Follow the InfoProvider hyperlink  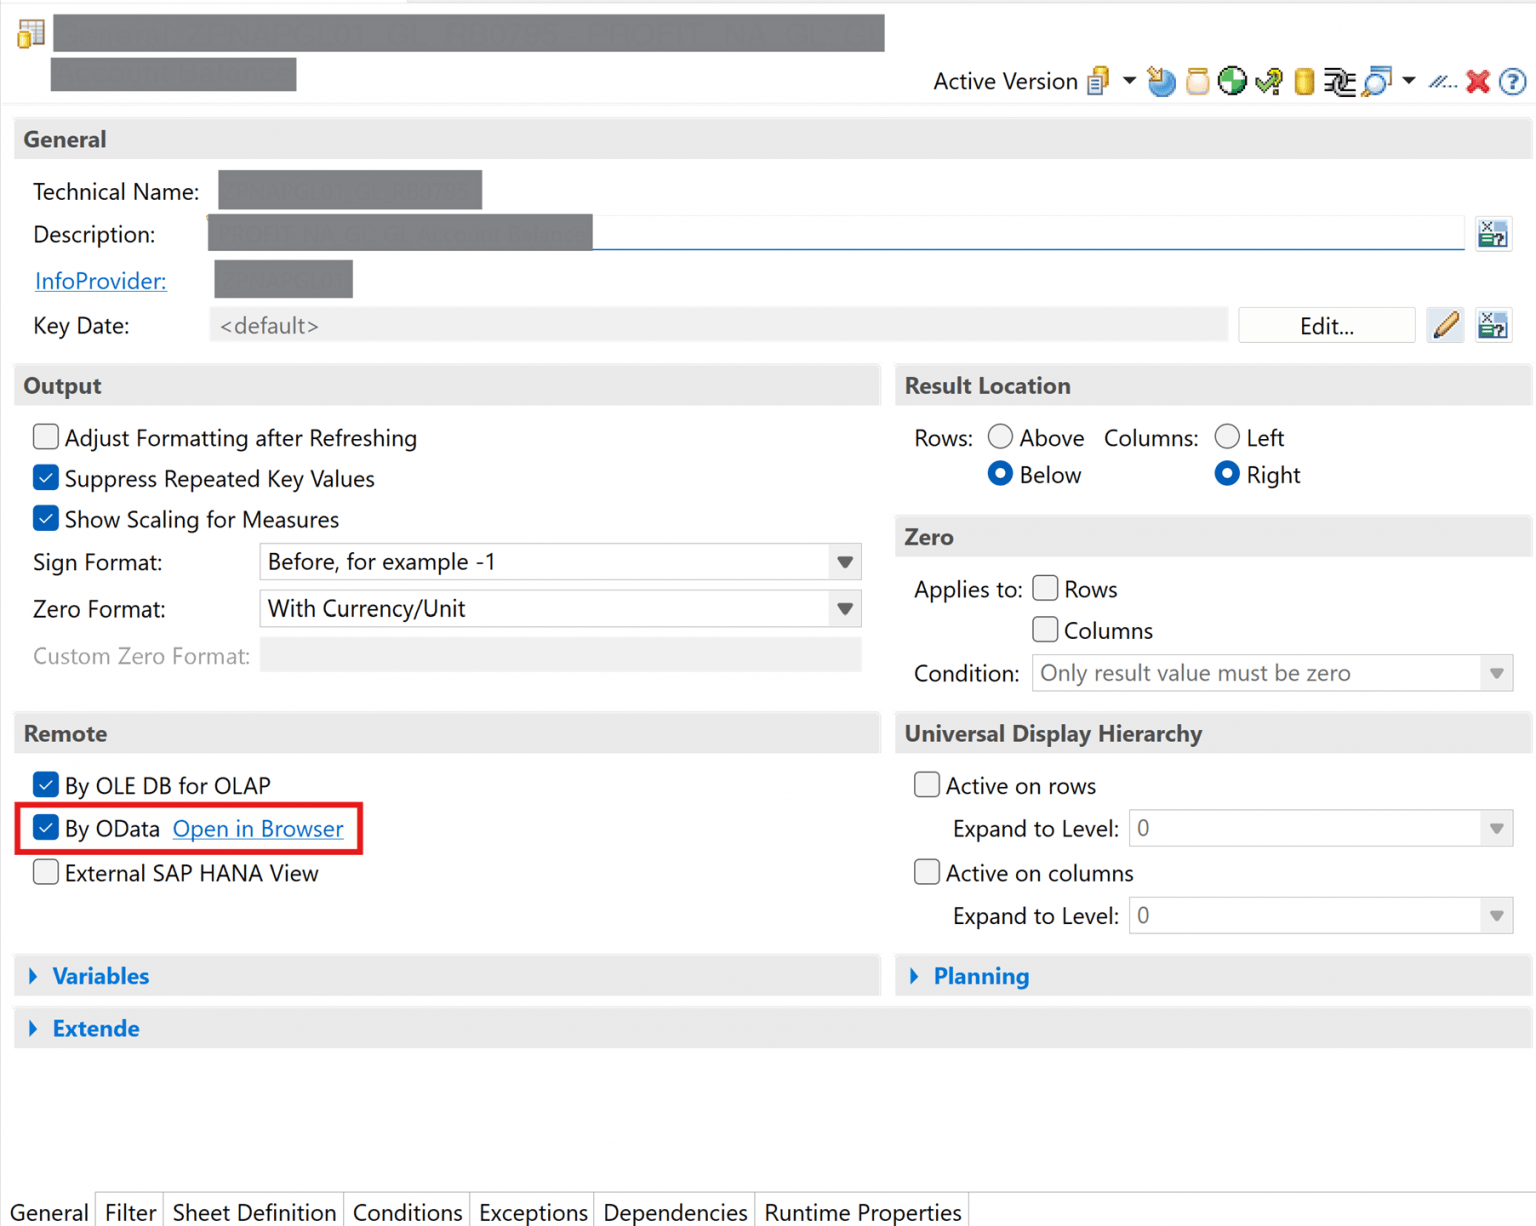(x=100, y=281)
